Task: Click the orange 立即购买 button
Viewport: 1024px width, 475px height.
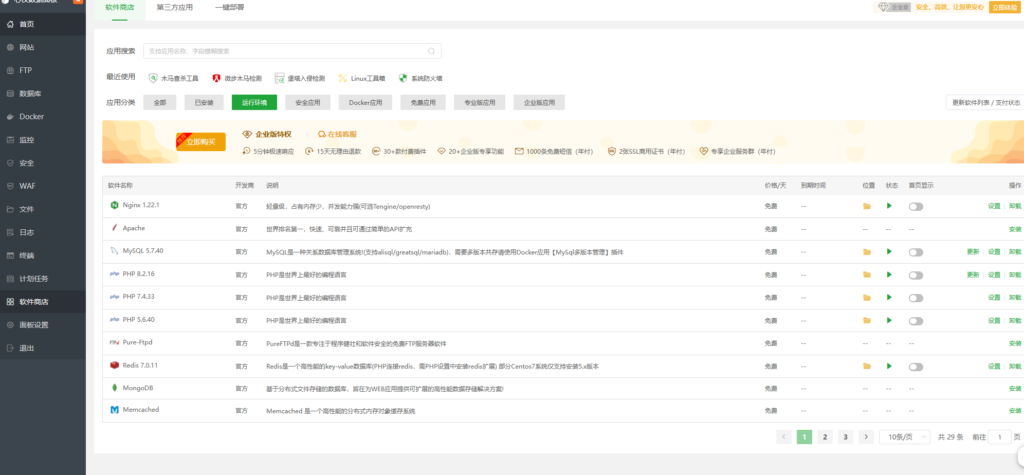Action: [200, 141]
